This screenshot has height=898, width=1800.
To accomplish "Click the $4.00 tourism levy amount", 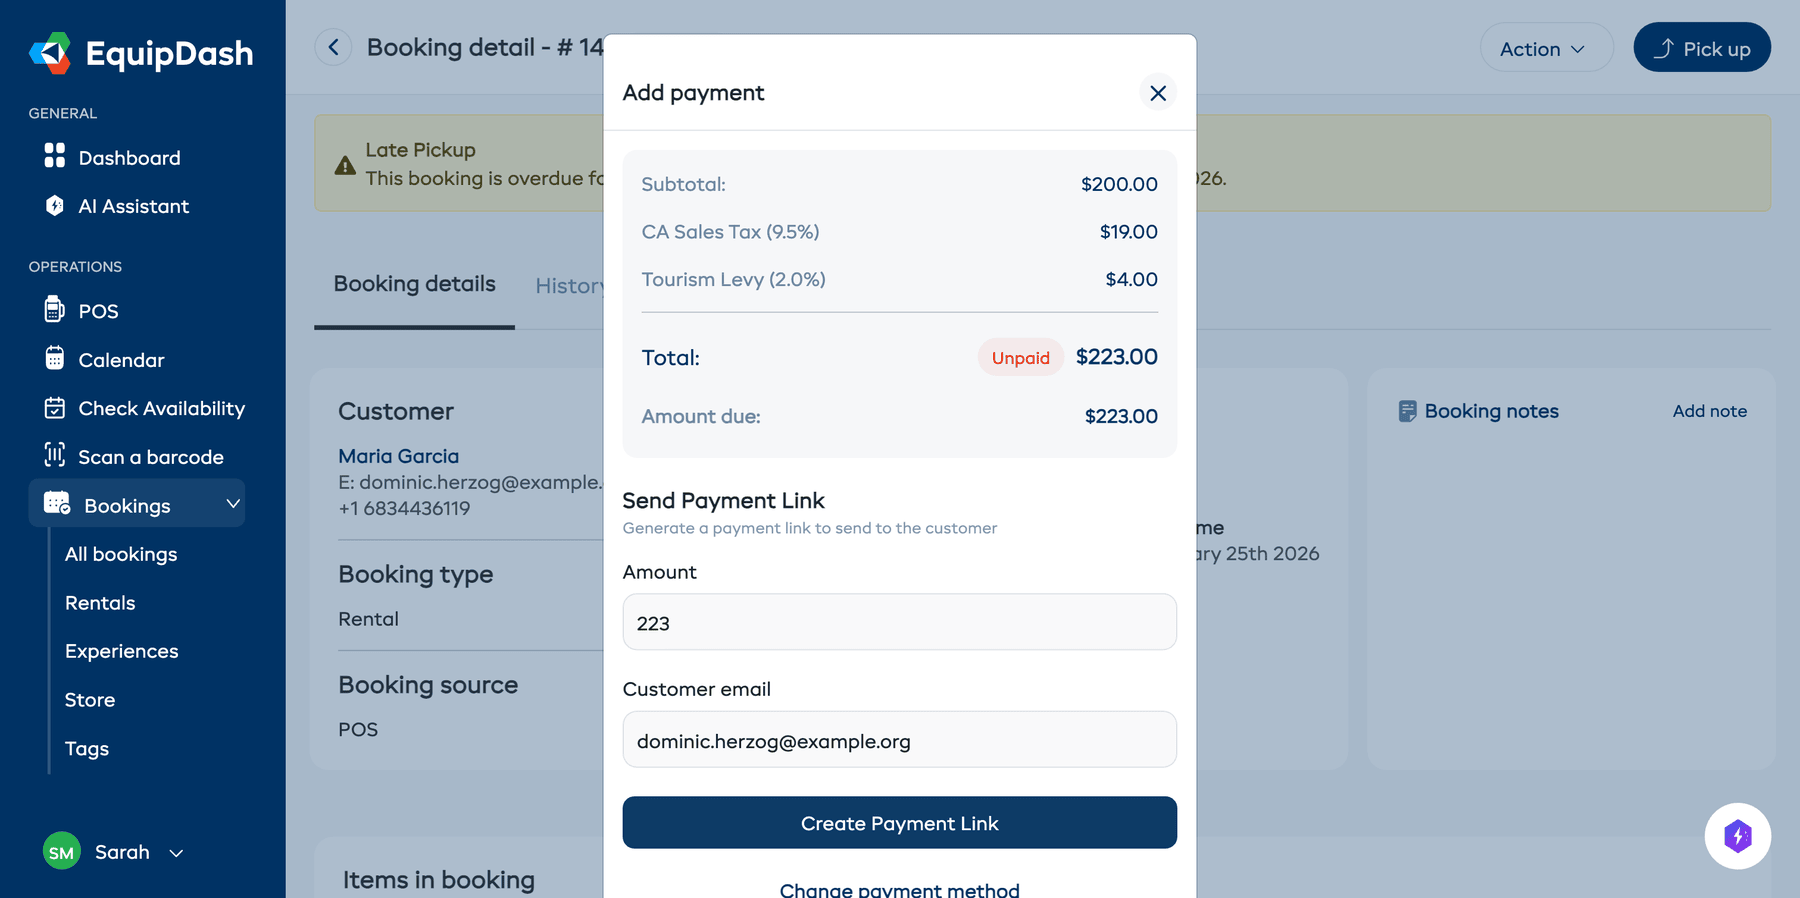I will click(1131, 280).
